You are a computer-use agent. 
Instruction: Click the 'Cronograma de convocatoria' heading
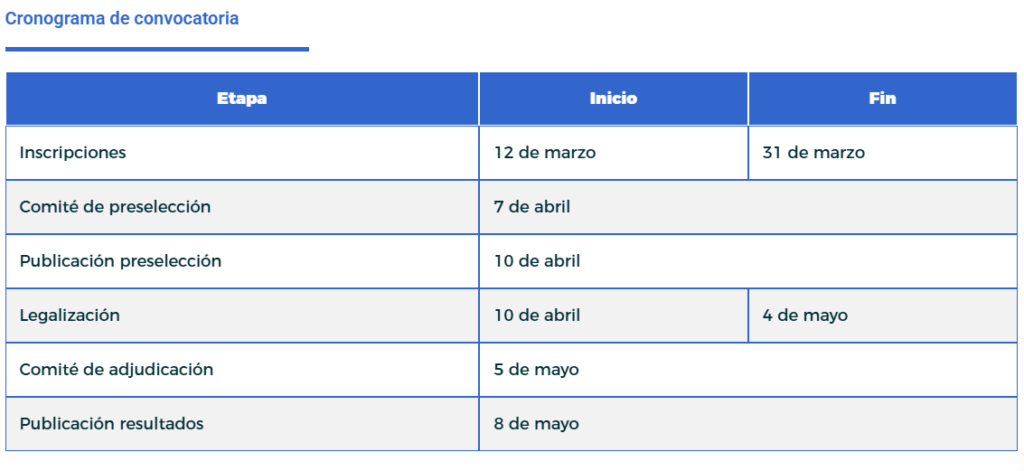click(x=122, y=18)
